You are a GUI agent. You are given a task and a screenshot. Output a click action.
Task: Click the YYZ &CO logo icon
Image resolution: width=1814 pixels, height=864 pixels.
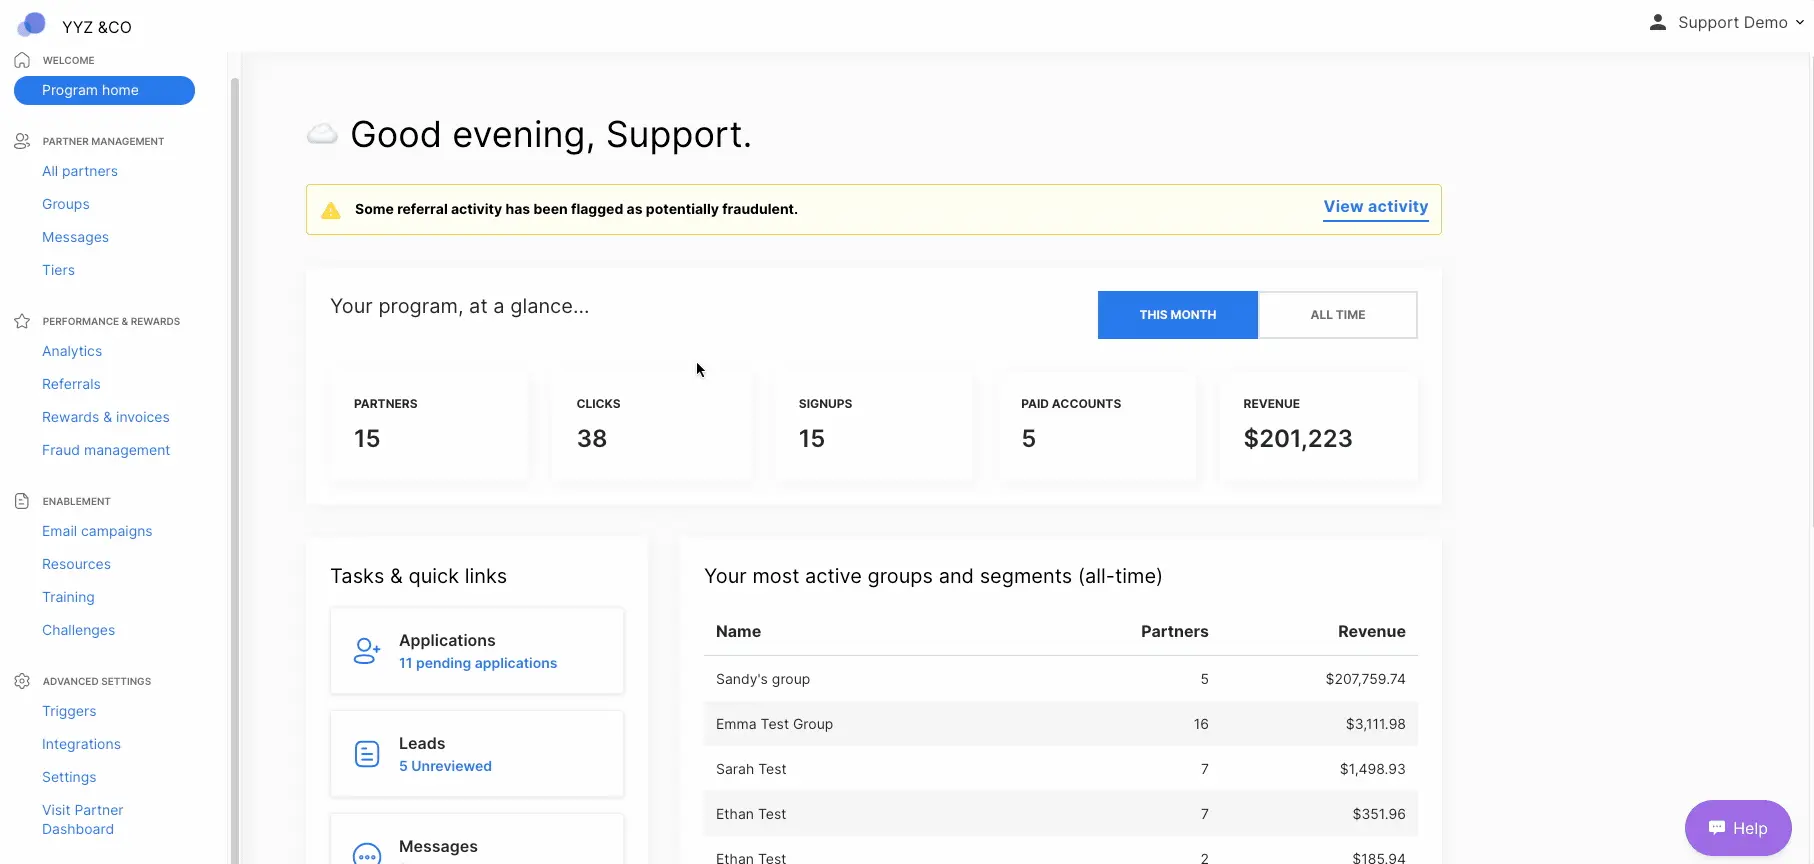(x=32, y=24)
